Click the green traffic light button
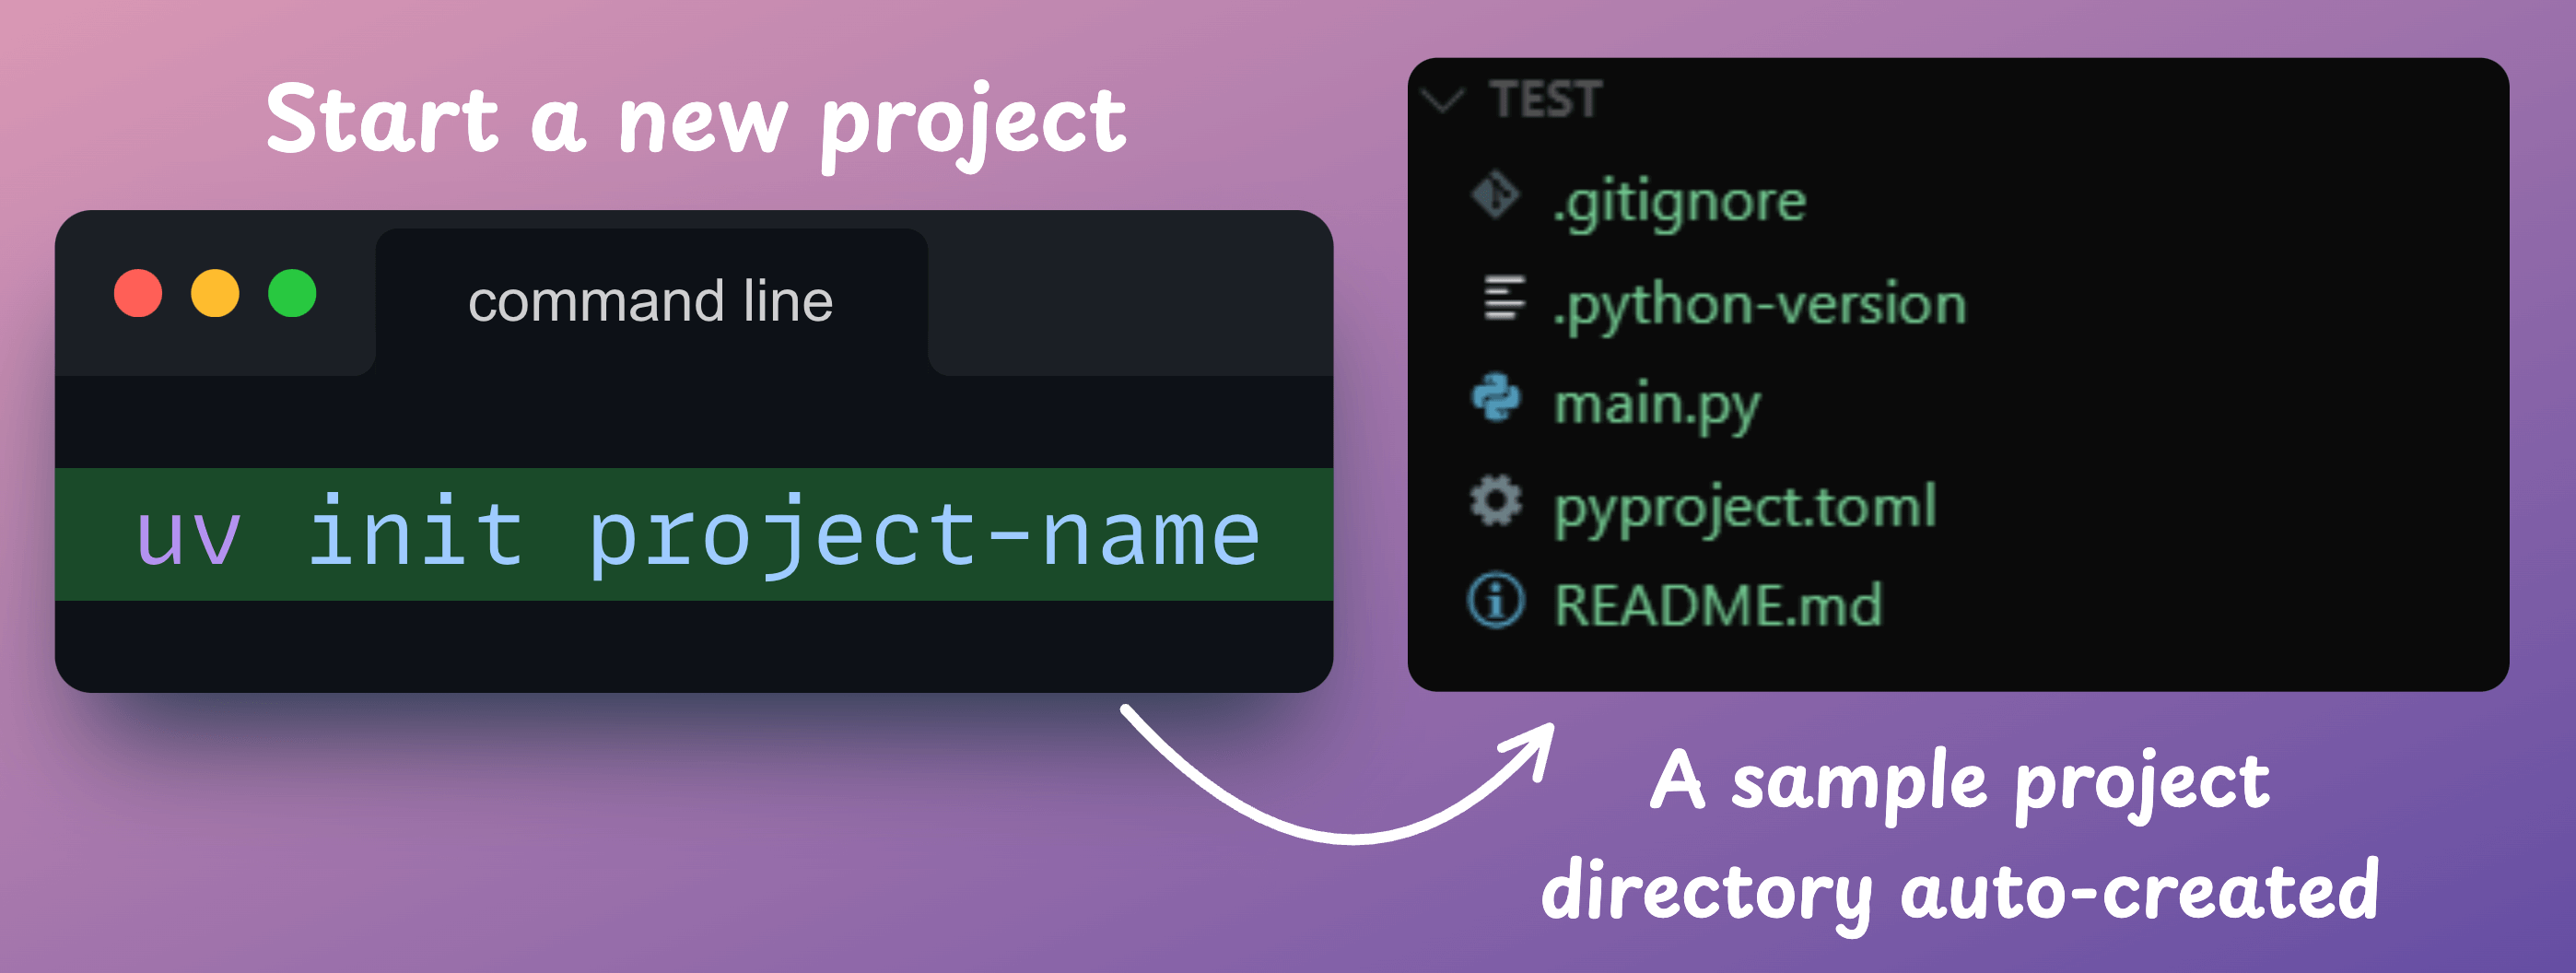 (x=293, y=295)
